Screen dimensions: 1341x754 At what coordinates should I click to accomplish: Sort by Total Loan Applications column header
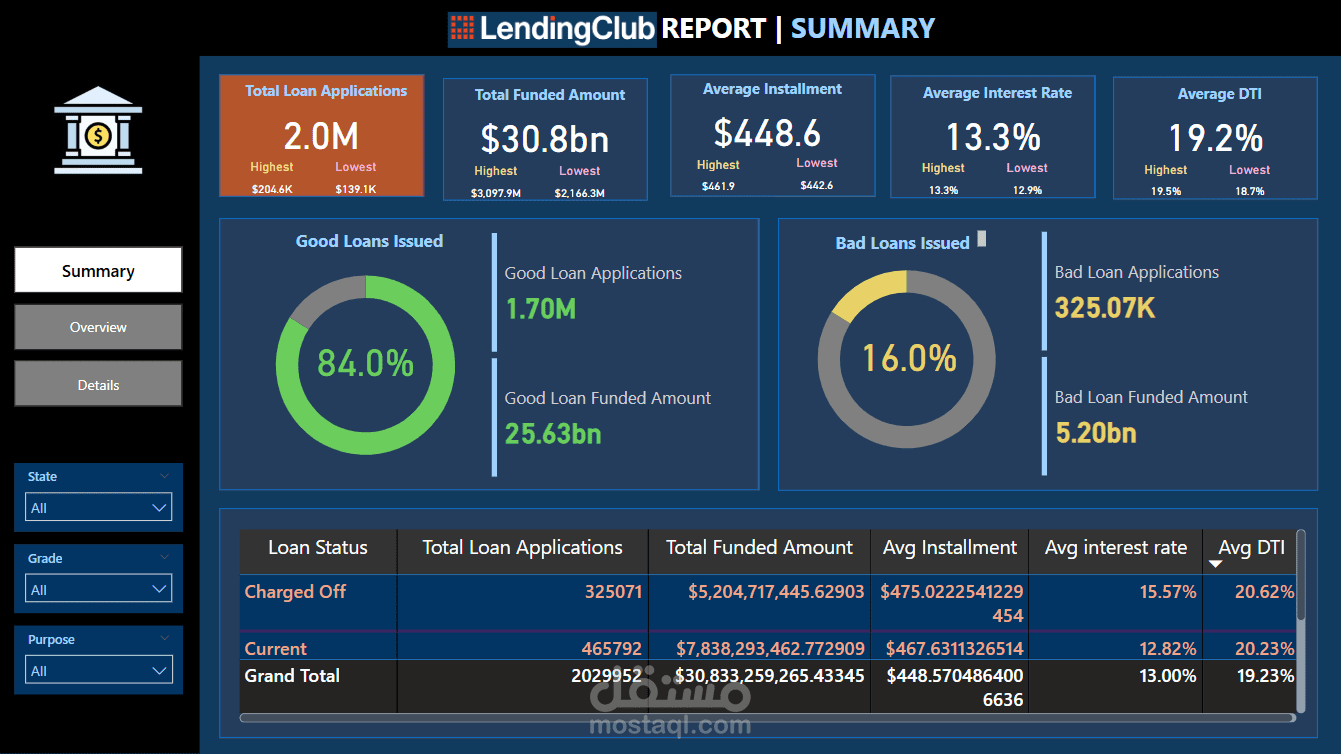point(522,548)
